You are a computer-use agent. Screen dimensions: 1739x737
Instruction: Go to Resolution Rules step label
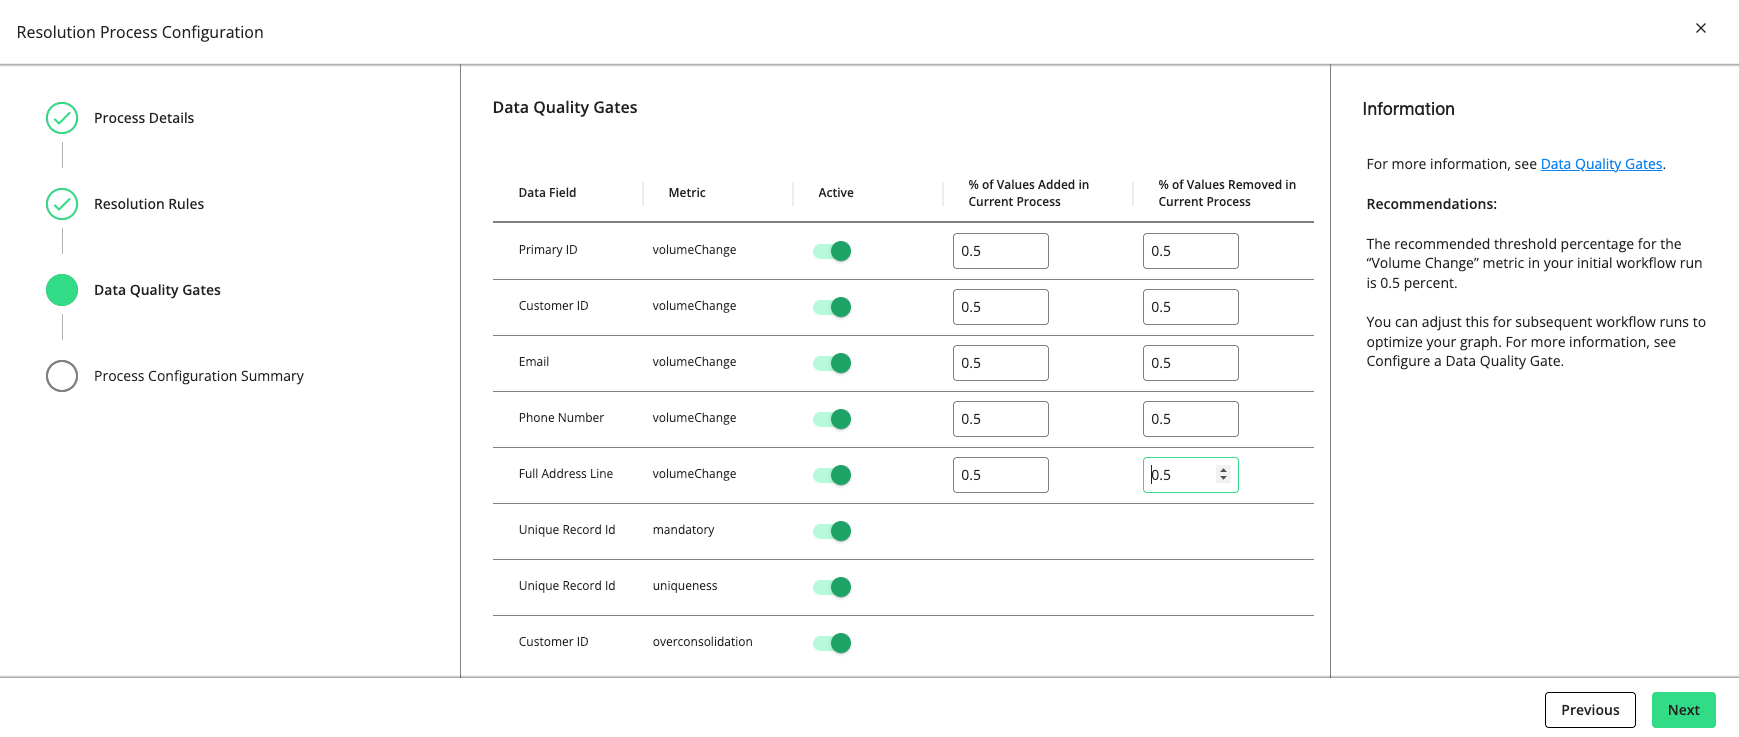(x=149, y=204)
